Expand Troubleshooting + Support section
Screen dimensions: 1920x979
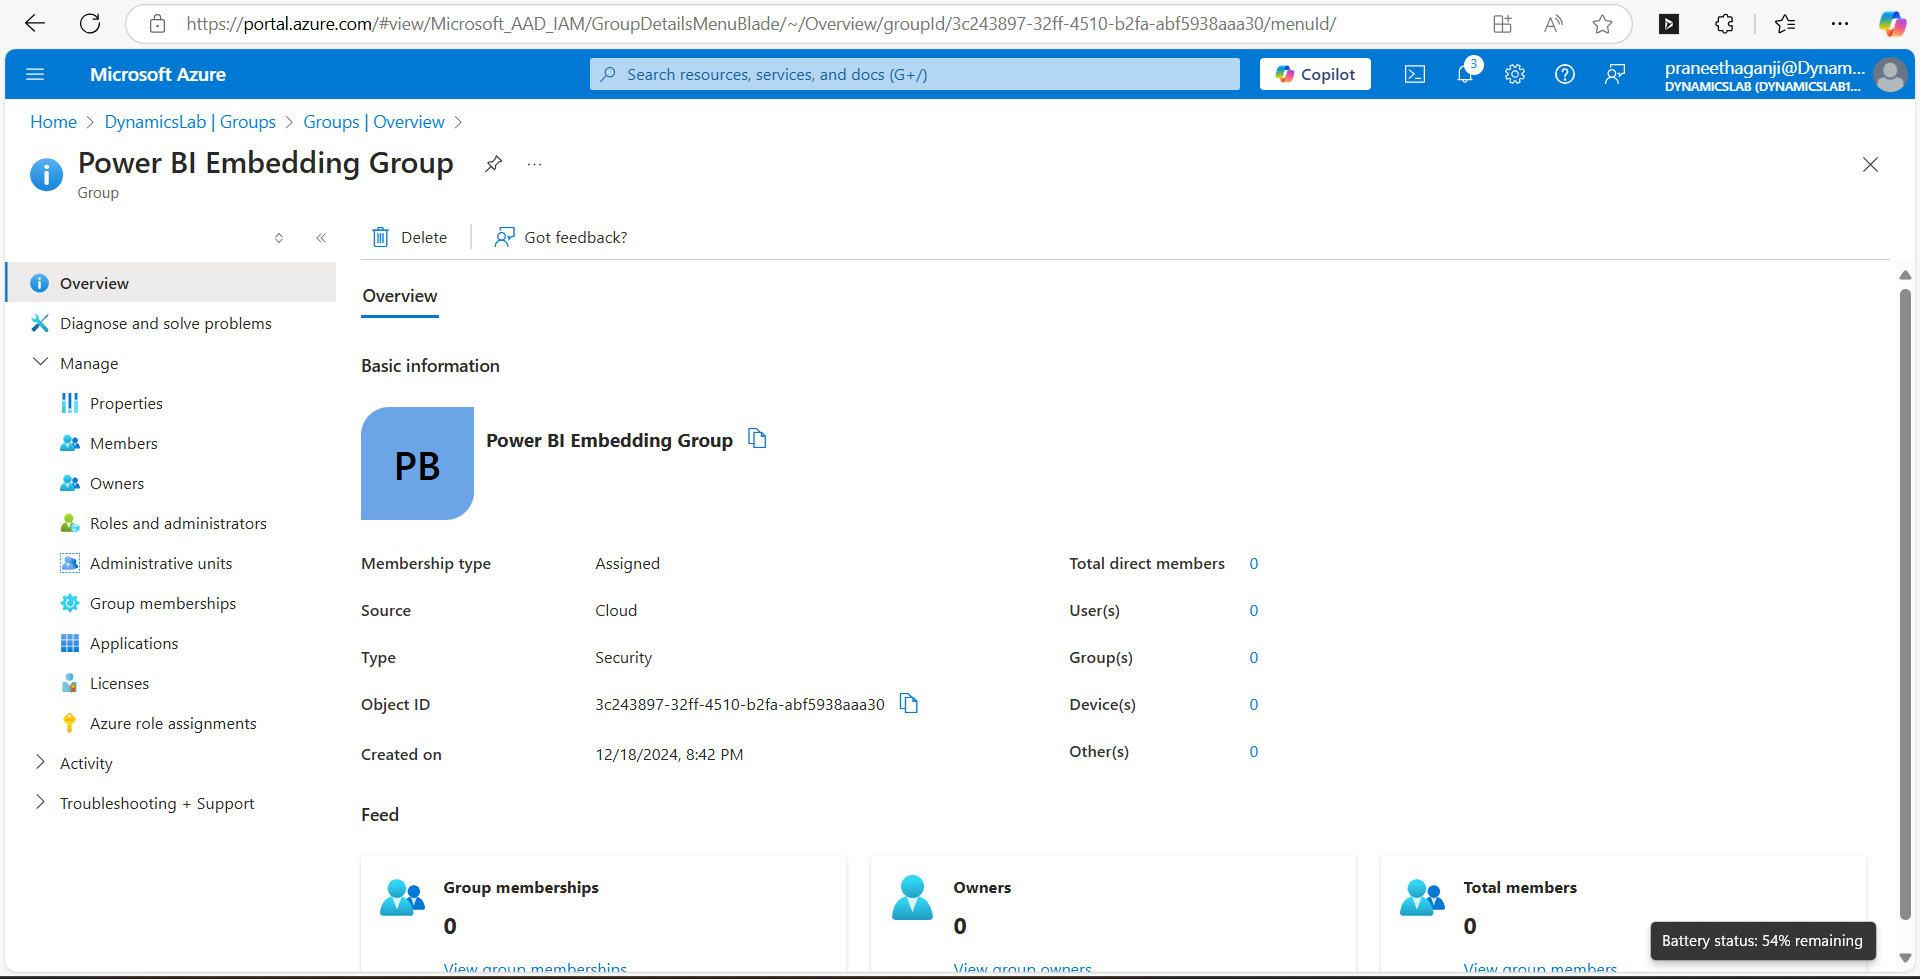[x=40, y=803]
